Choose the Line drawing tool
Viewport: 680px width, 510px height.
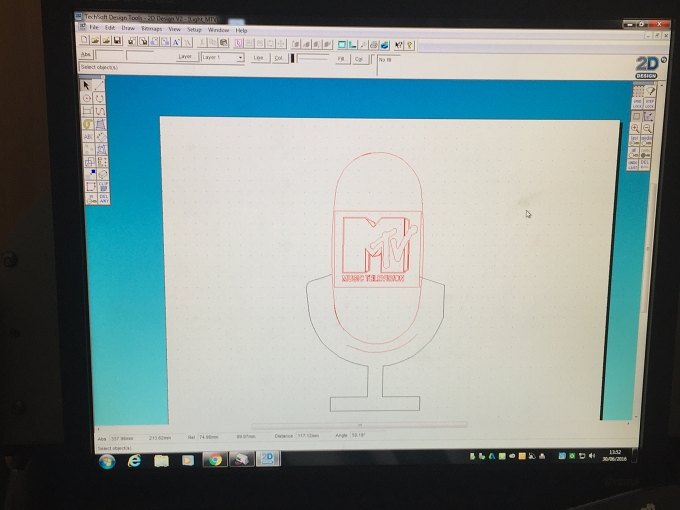99,85
